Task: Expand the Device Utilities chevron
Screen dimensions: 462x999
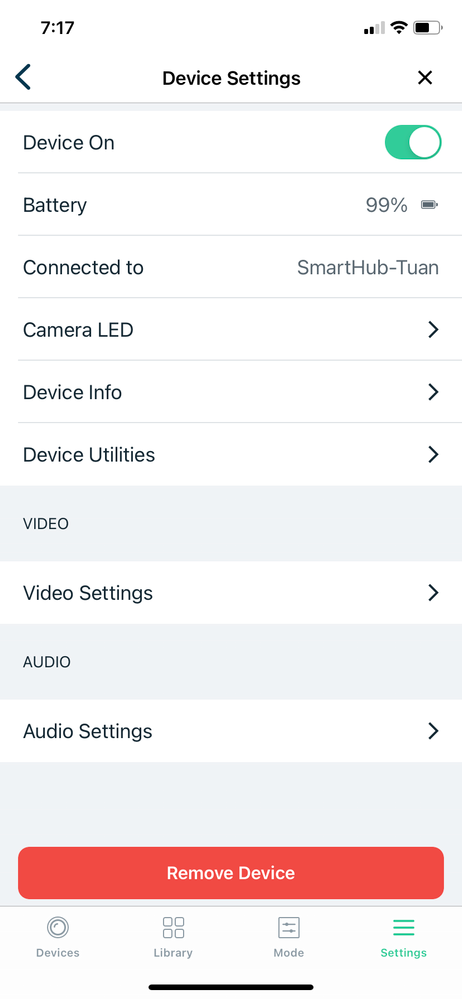Action: point(433,454)
